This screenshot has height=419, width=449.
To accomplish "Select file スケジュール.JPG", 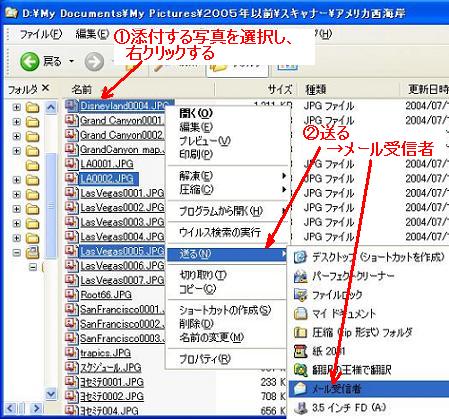I will coord(111,368).
